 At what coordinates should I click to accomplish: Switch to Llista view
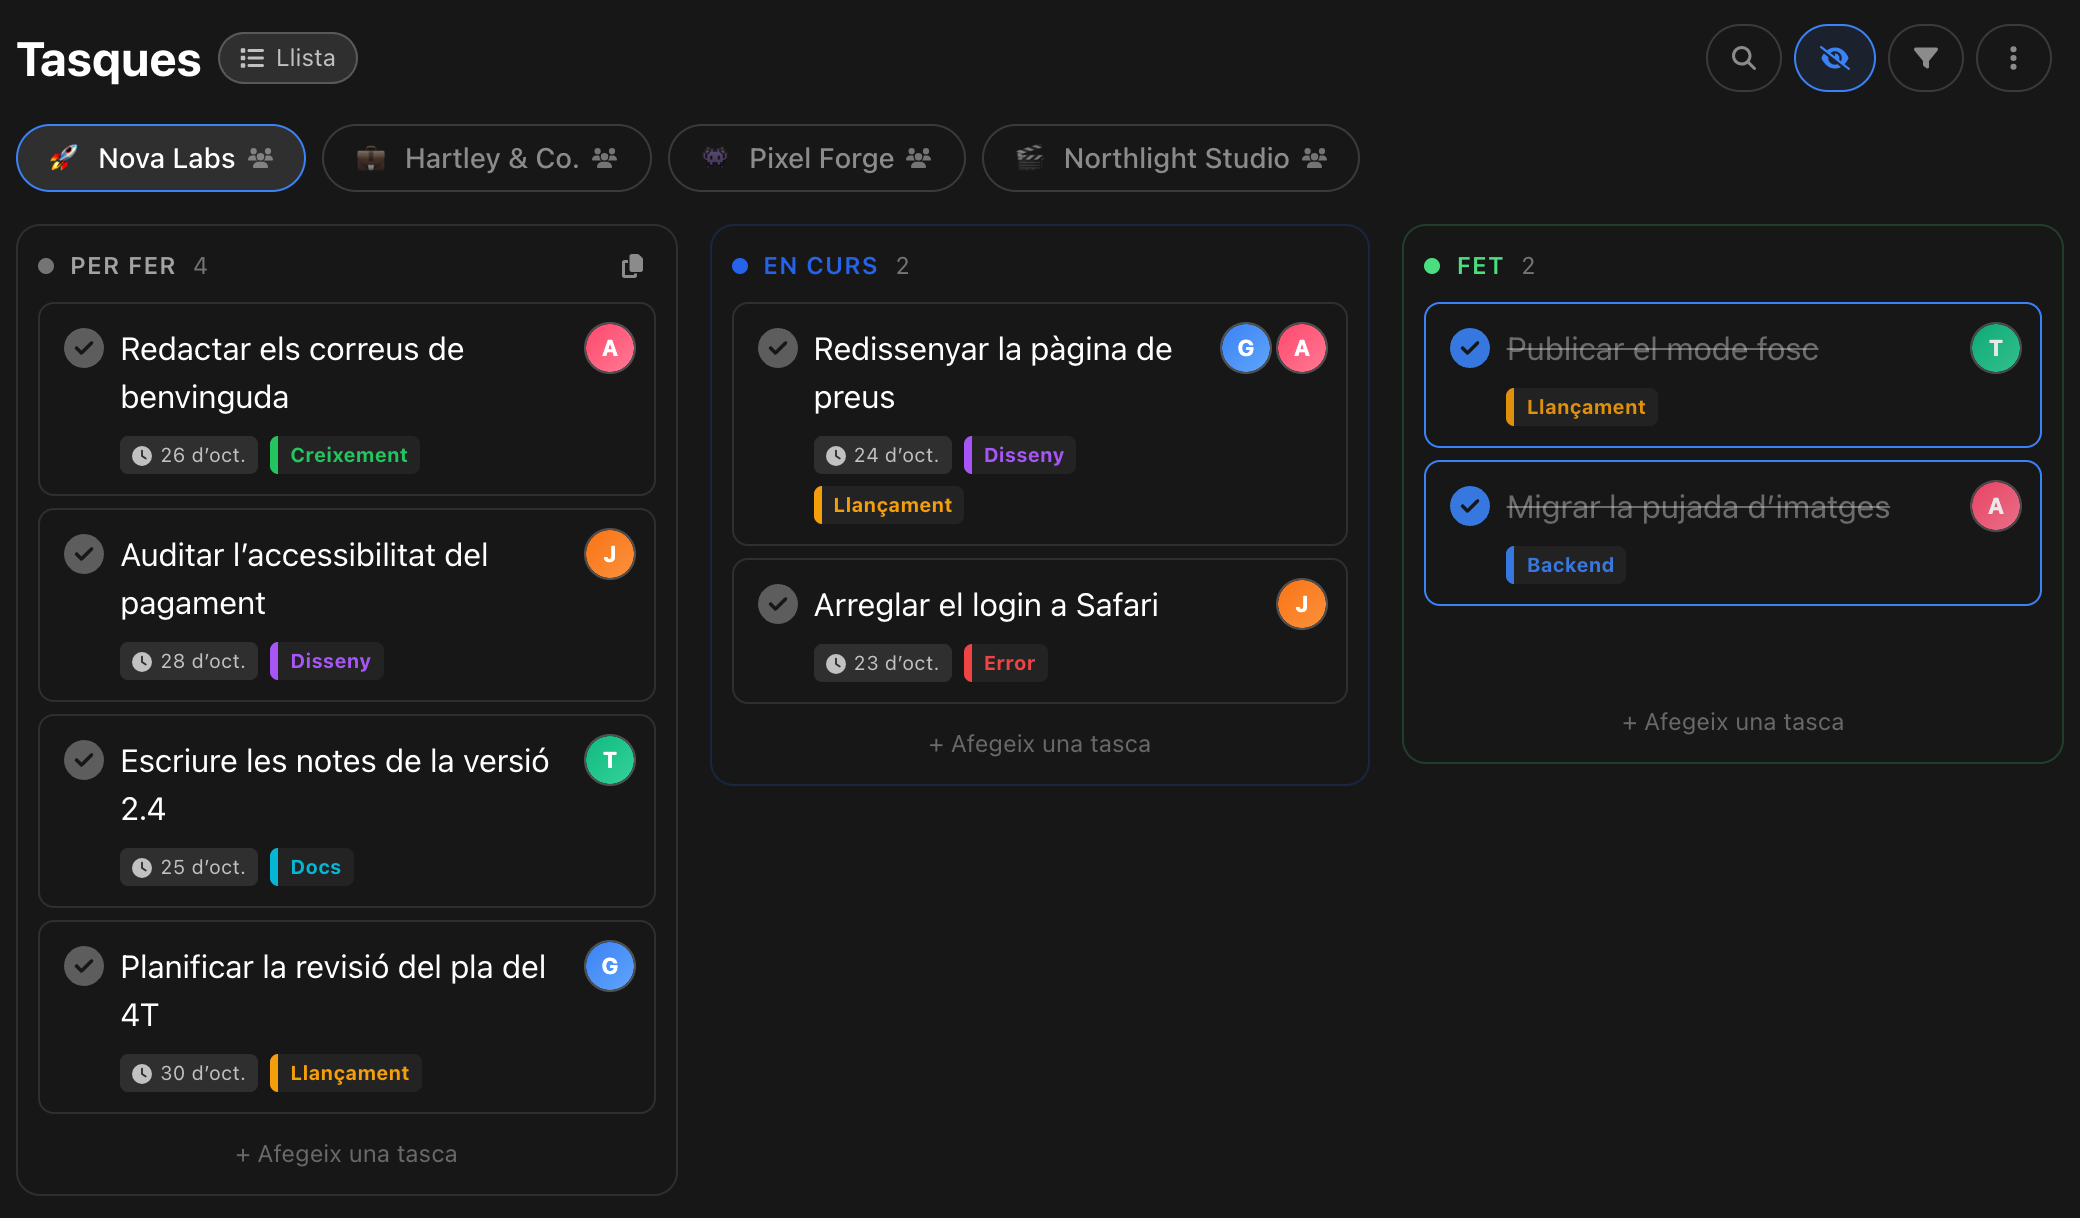coord(288,58)
